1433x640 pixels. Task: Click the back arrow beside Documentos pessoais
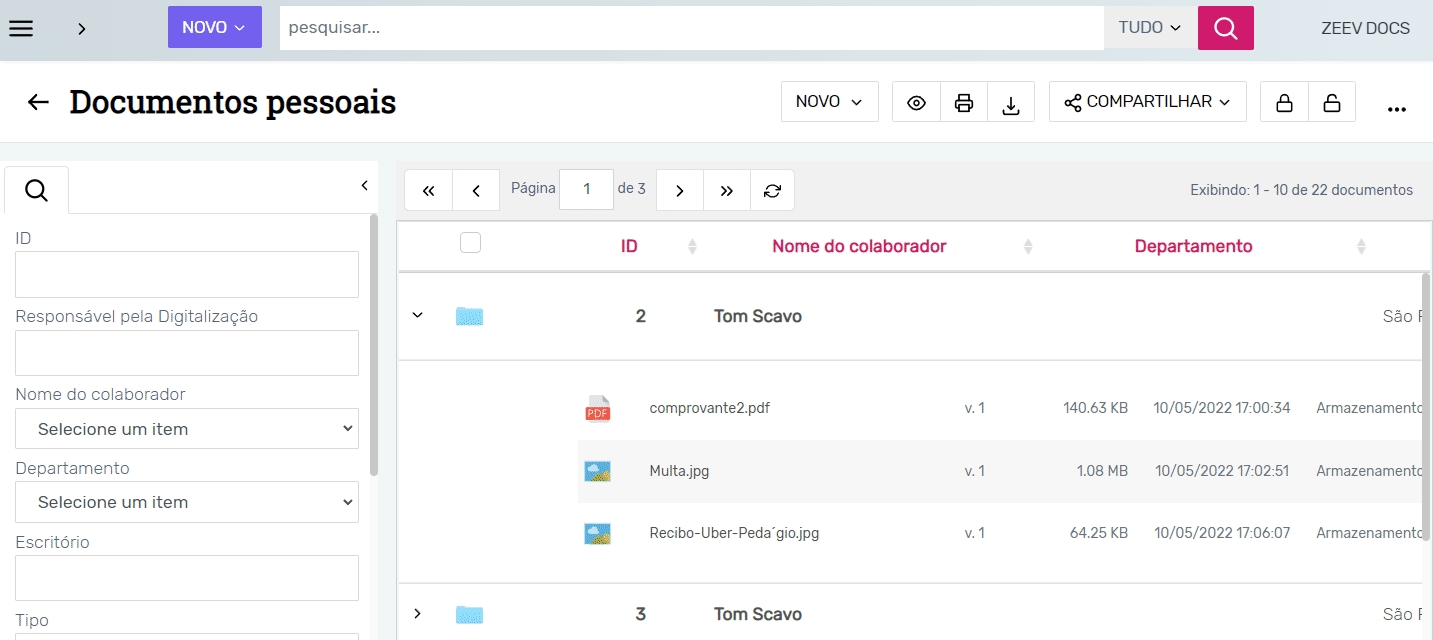tap(38, 102)
